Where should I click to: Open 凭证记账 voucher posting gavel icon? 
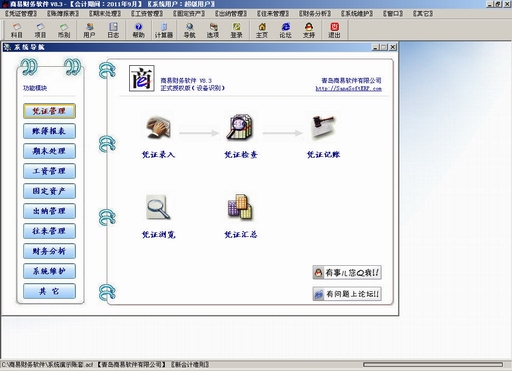pyautogui.click(x=323, y=127)
